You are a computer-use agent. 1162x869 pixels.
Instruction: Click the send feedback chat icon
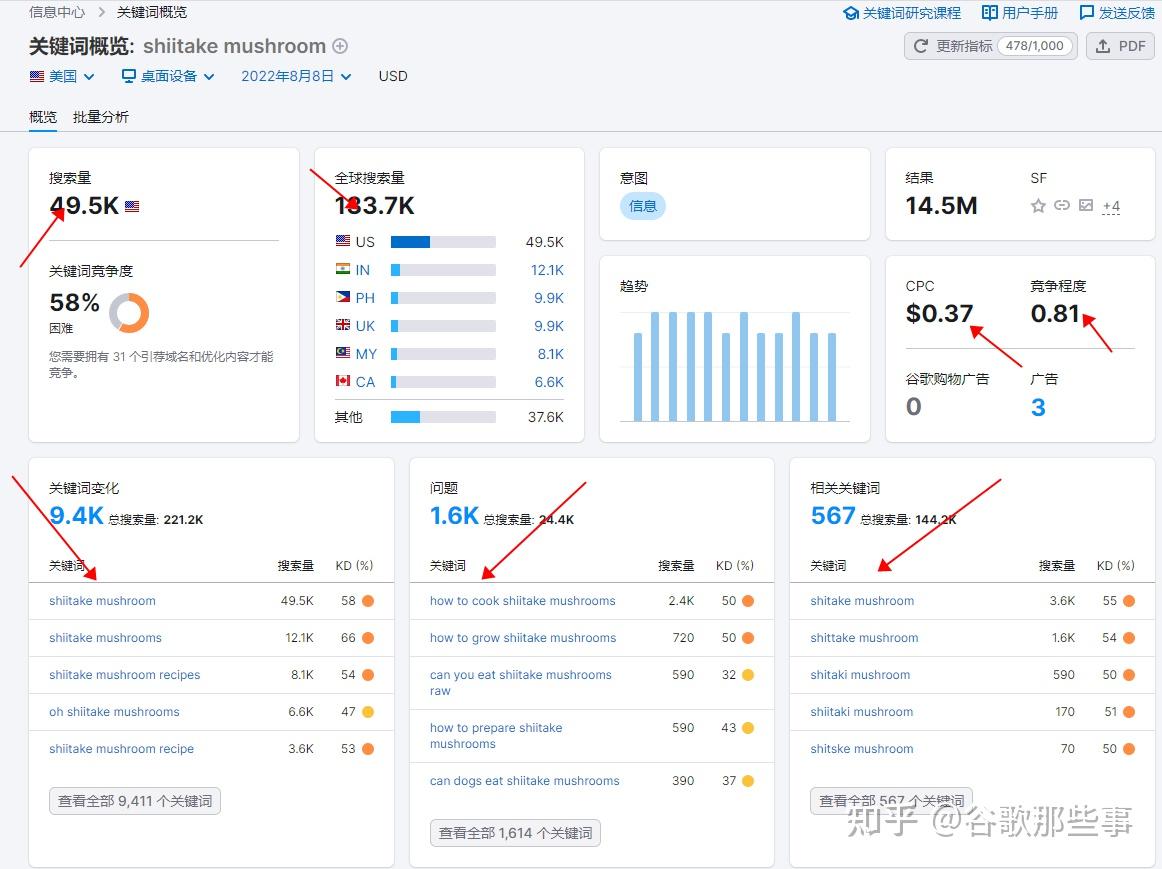pos(1086,13)
